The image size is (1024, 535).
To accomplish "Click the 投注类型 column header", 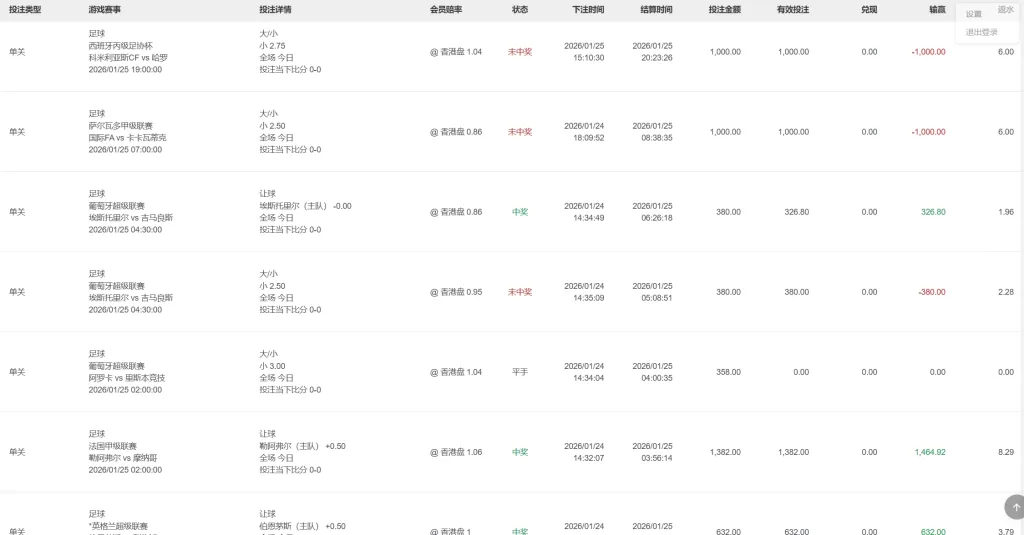I will coord(25,9).
